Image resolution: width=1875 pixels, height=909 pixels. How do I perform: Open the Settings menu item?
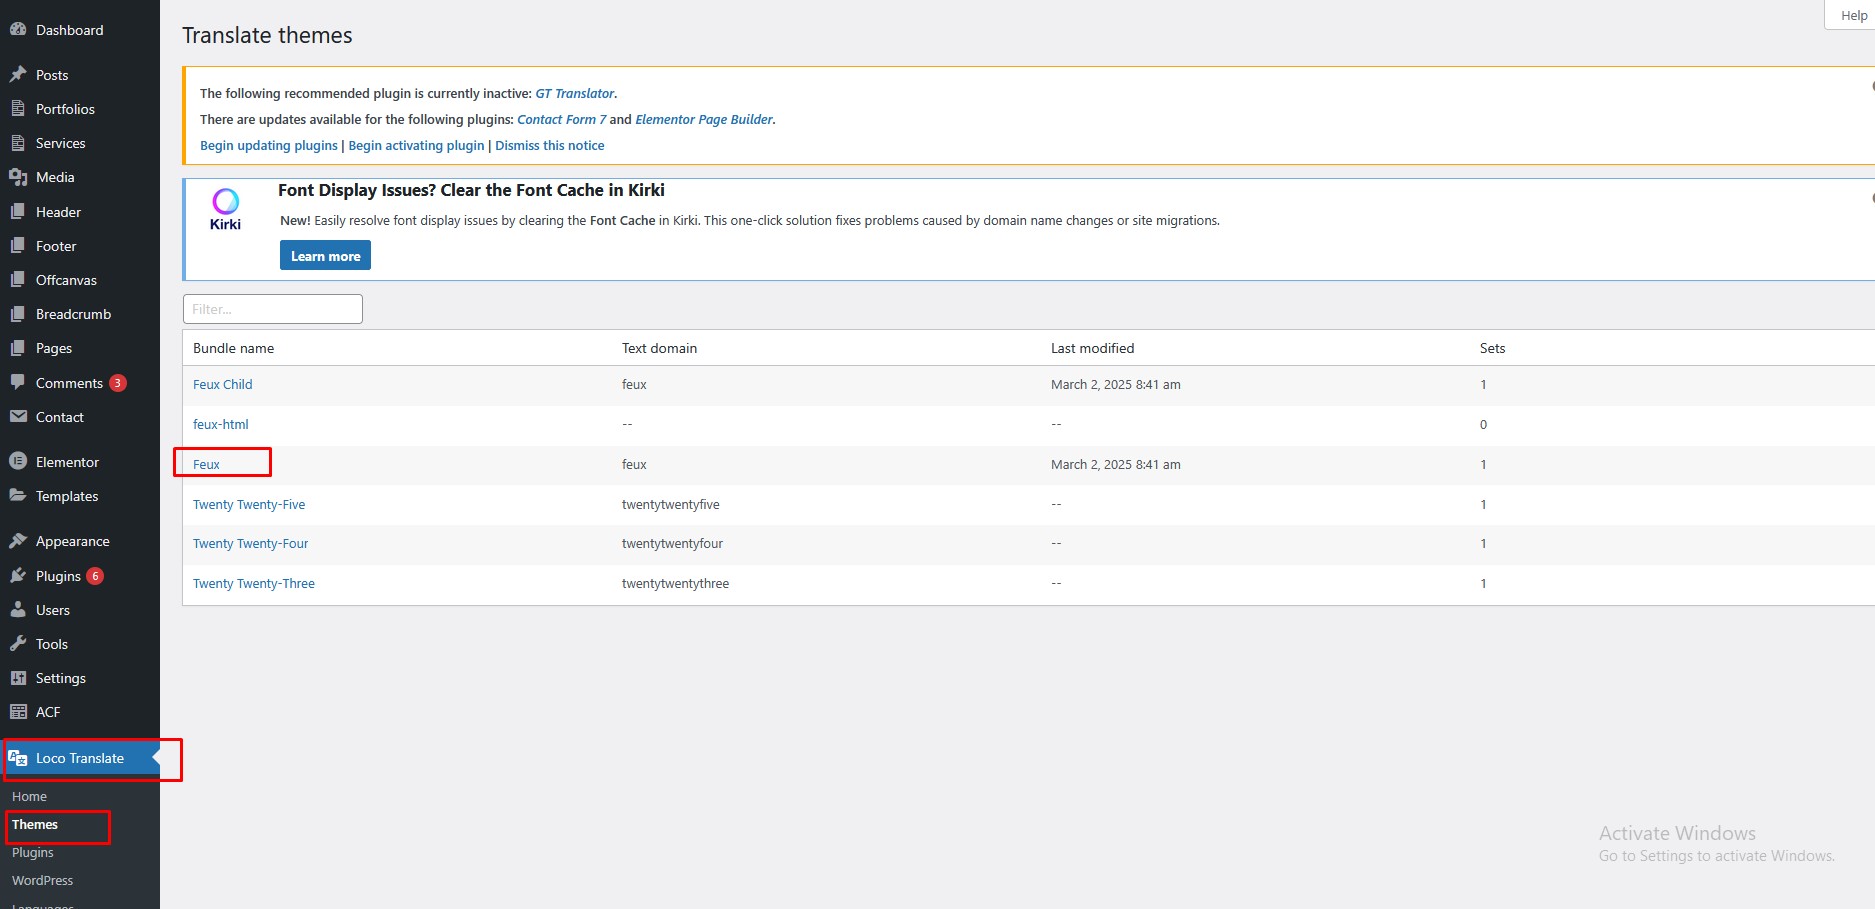(x=60, y=678)
